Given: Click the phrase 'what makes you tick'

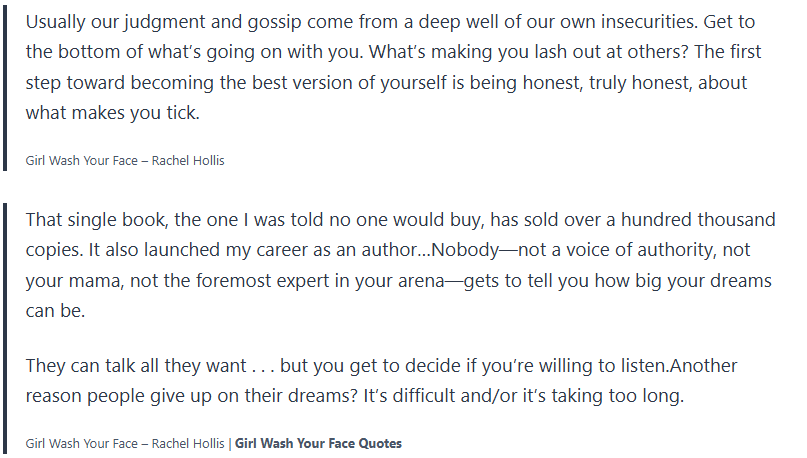Looking at the screenshot, I should (x=111, y=113).
